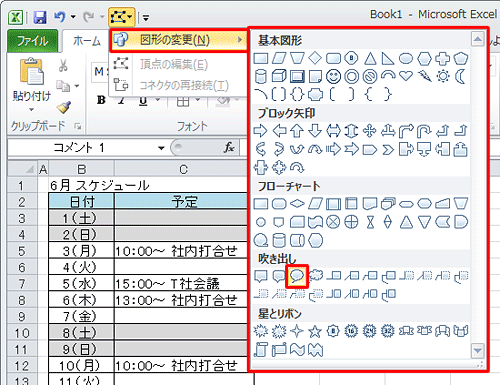Select row 5 header

22,251
